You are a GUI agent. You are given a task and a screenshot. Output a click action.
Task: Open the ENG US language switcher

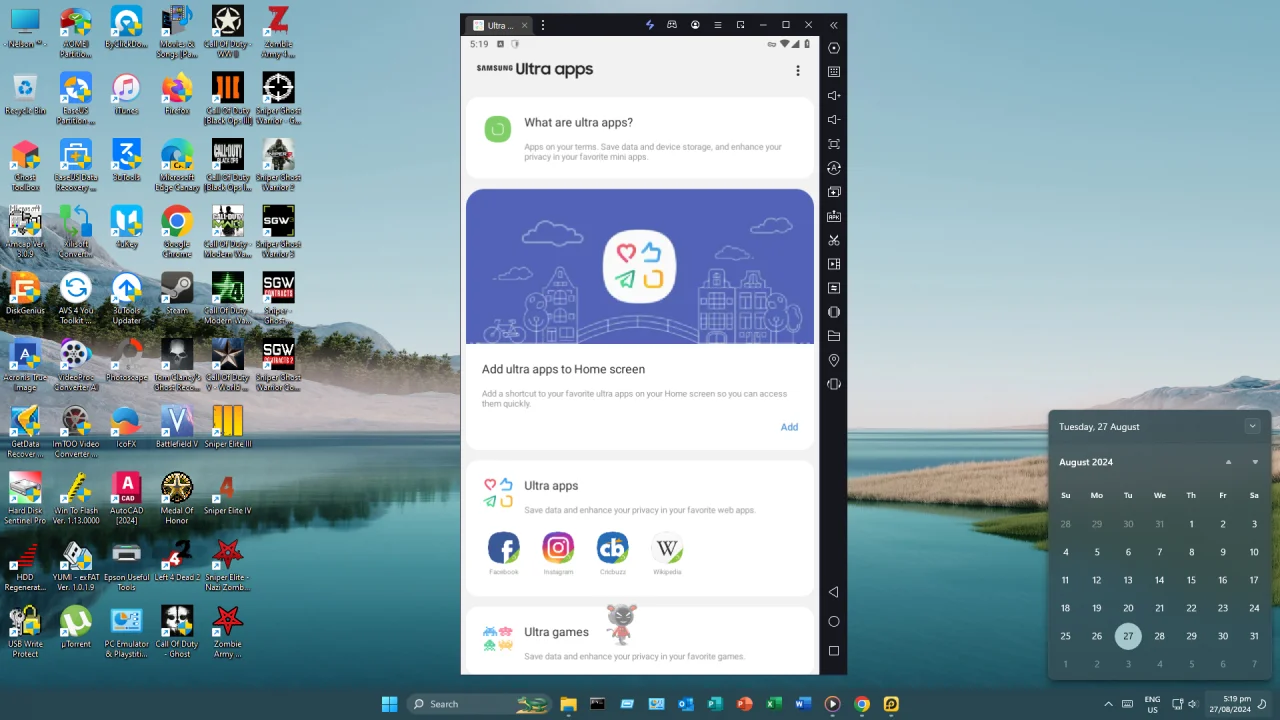tap(1152, 704)
